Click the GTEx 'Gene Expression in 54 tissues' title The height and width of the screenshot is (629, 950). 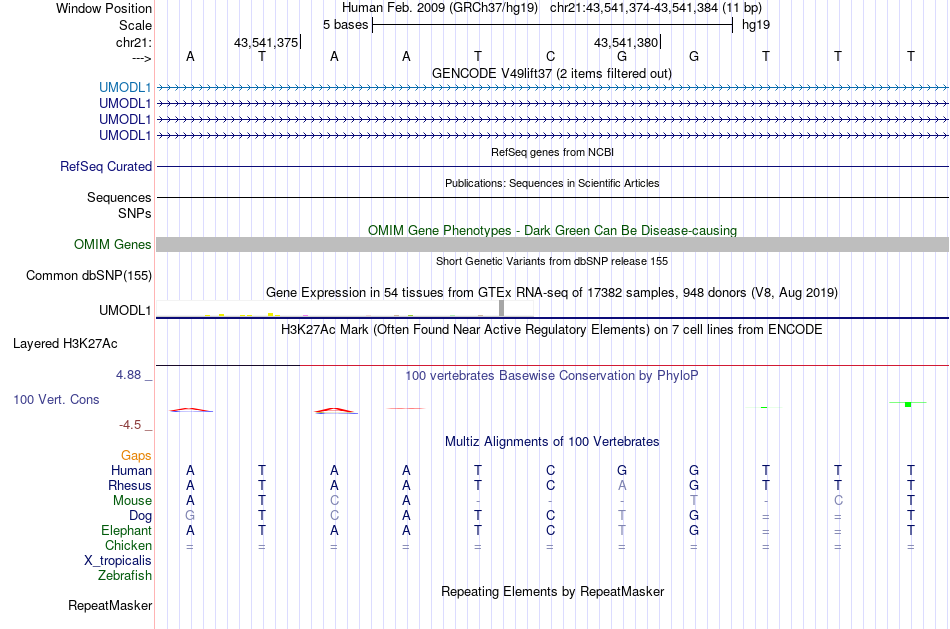click(x=552, y=293)
